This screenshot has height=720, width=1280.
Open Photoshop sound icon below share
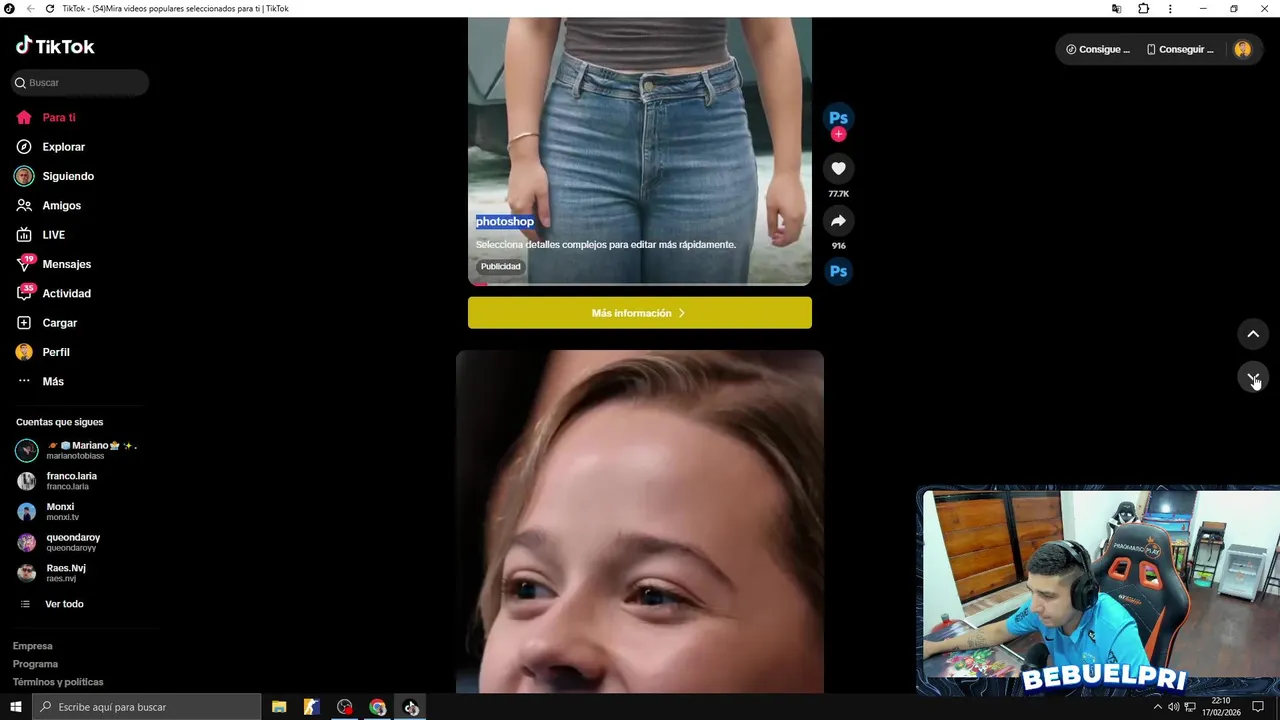[x=838, y=271]
